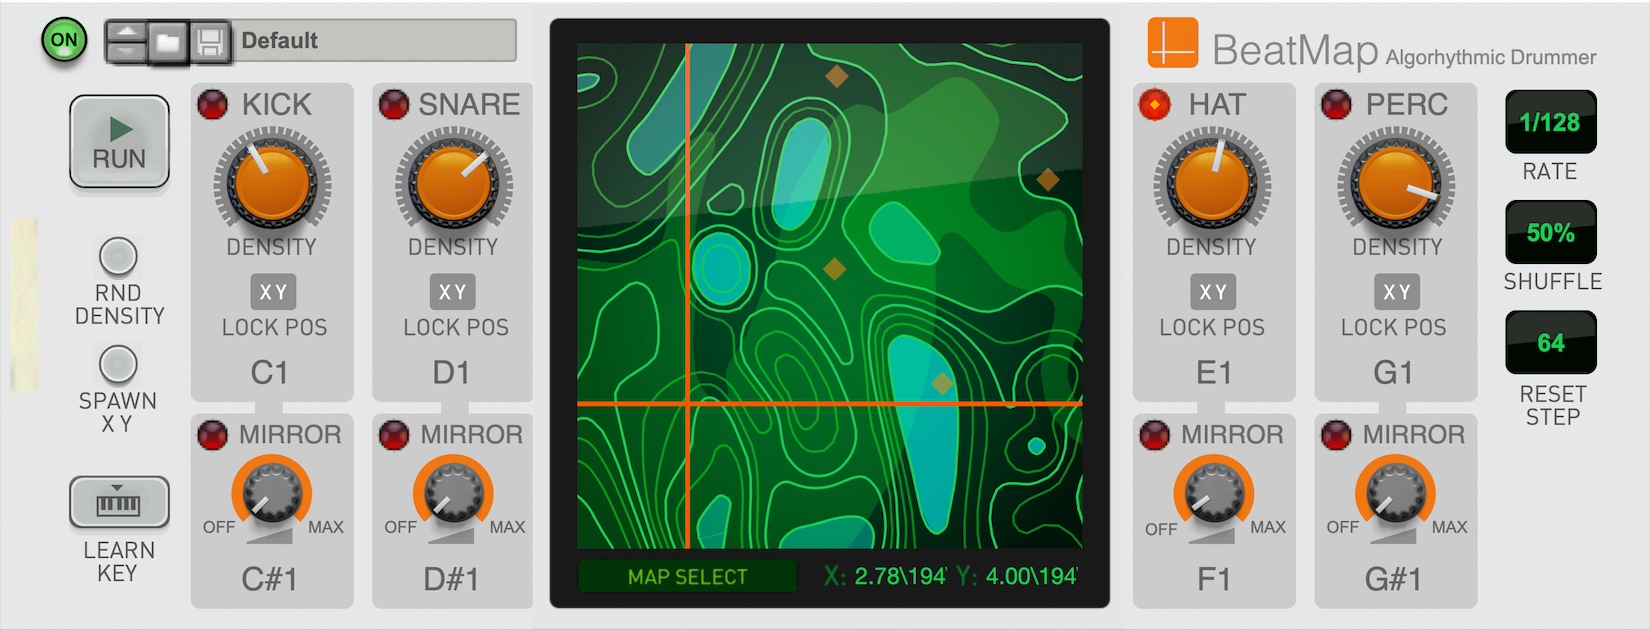Screen dimensions: 1650x630
Task: Select the mirror note G#1 label
Action: [x=1393, y=579]
